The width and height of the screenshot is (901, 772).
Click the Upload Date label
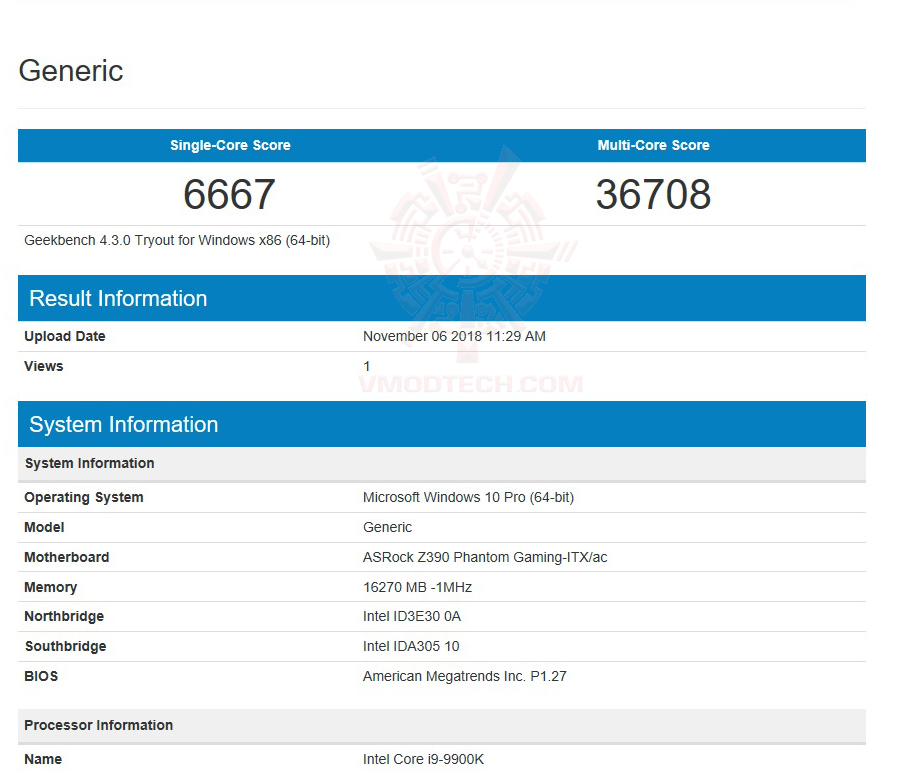tap(64, 336)
